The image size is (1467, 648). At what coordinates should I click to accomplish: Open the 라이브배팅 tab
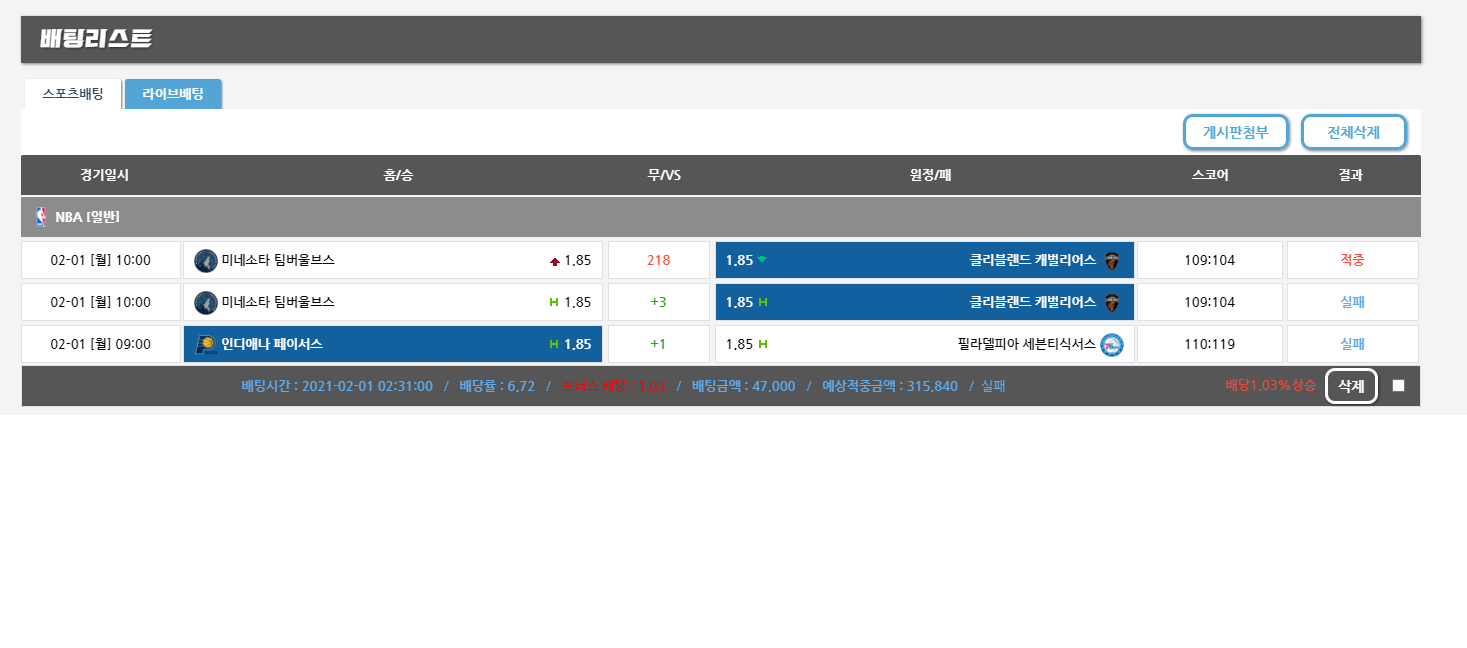tap(173, 94)
